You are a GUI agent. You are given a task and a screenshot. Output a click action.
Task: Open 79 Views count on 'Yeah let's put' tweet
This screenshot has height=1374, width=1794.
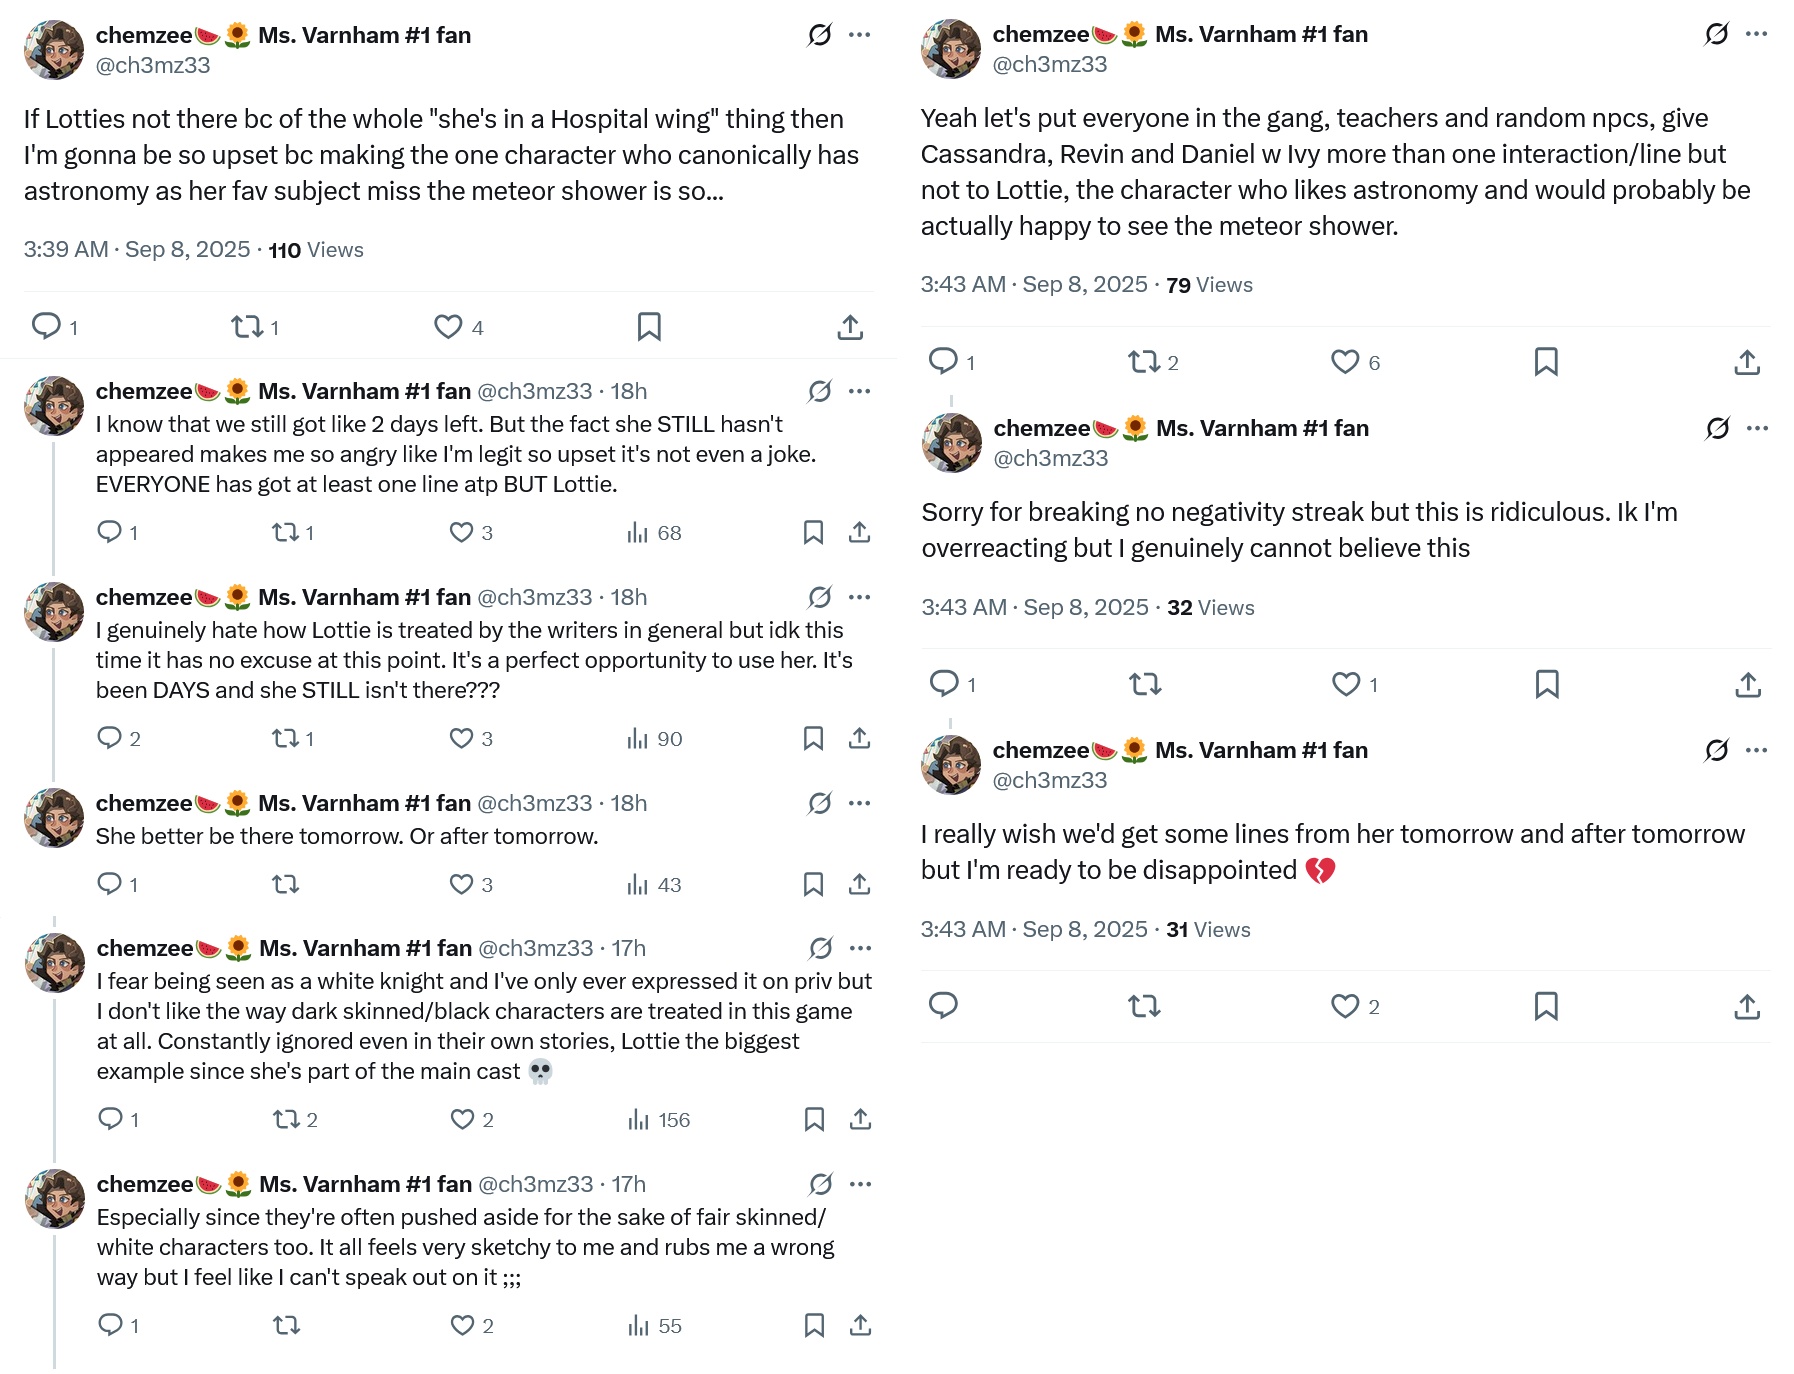click(x=1209, y=285)
